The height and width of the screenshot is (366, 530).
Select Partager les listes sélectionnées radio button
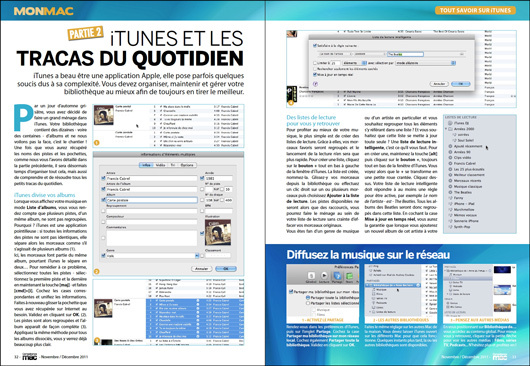point(308,303)
